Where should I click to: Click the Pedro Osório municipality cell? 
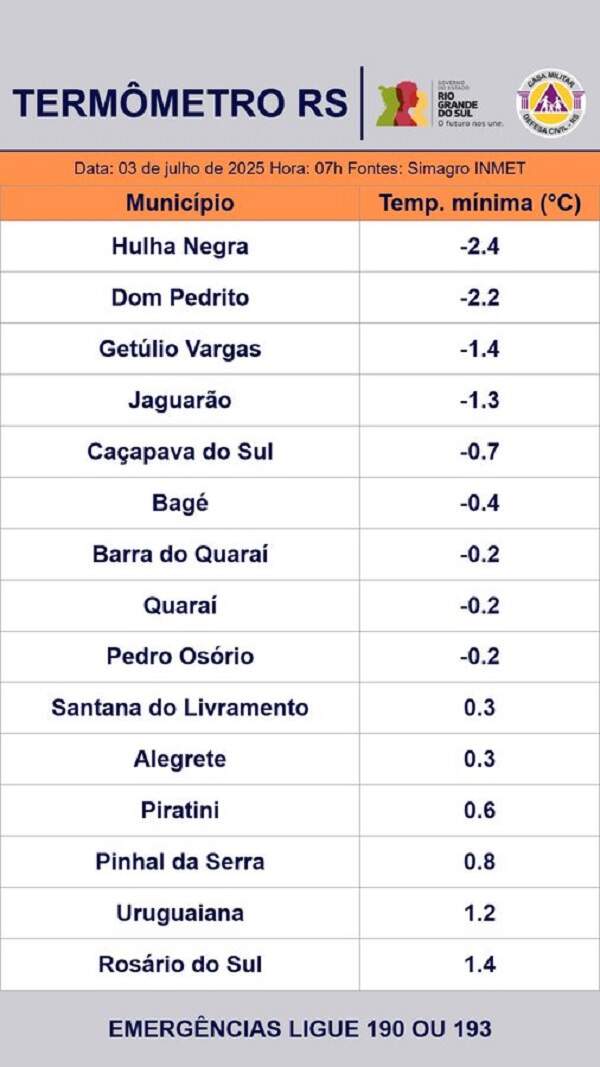coord(180,657)
